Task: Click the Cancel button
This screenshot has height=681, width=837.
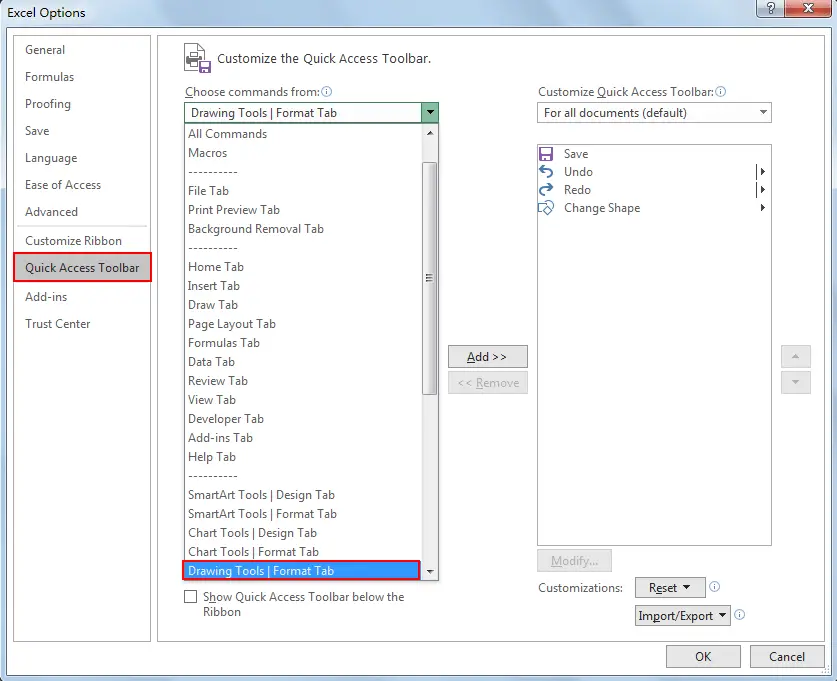Action: tap(787, 656)
